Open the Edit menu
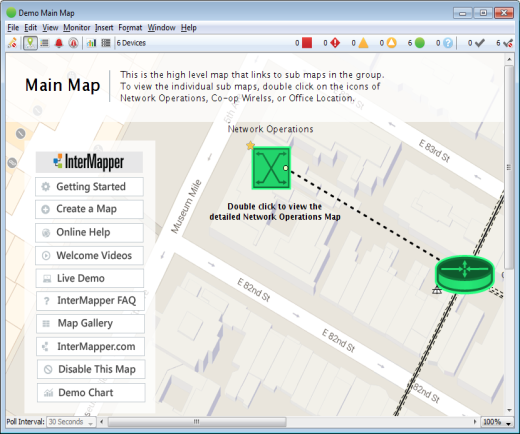Image resolution: width=520 pixels, height=434 pixels. pyautogui.click(x=30, y=28)
